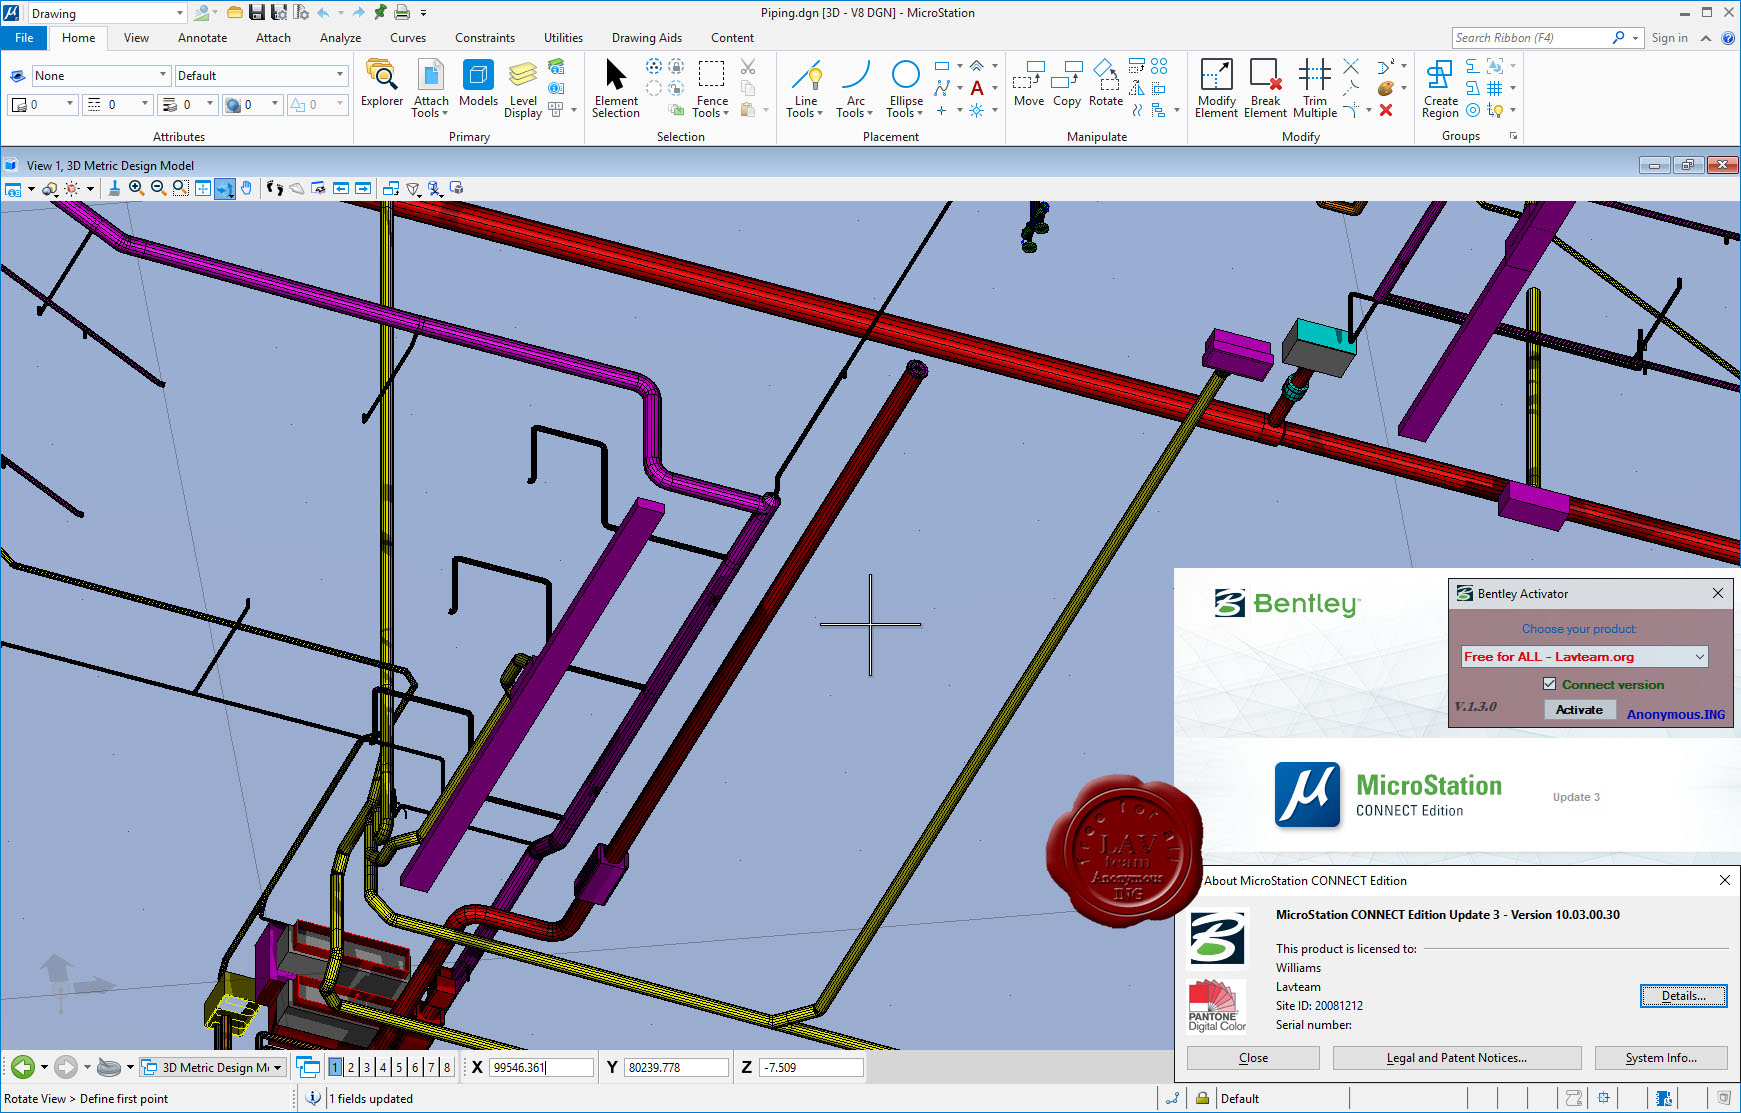
Task: Select Modify Element tool
Action: point(1216,89)
